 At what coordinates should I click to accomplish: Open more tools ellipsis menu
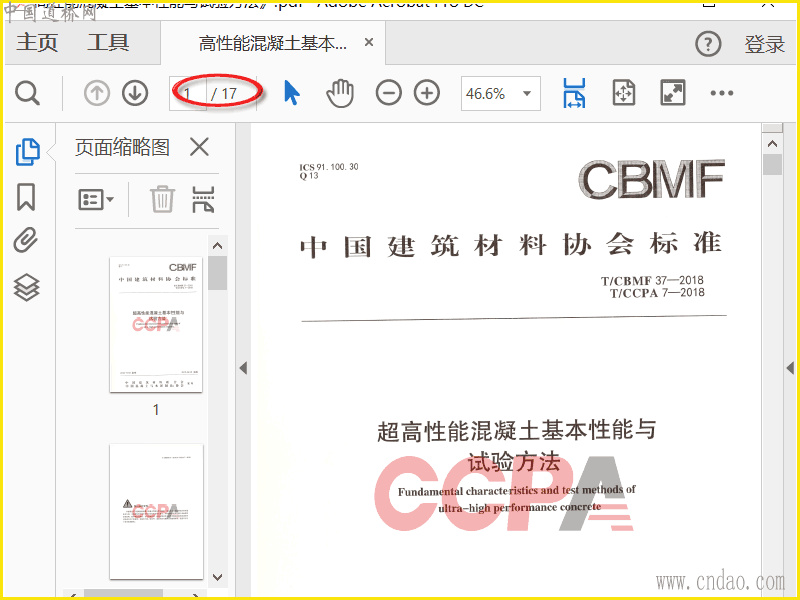click(x=721, y=93)
